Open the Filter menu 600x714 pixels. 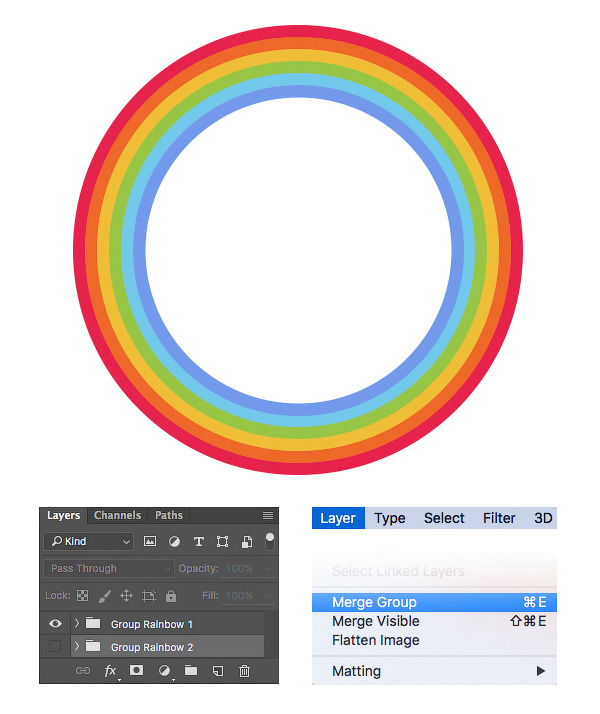[499, 518]
